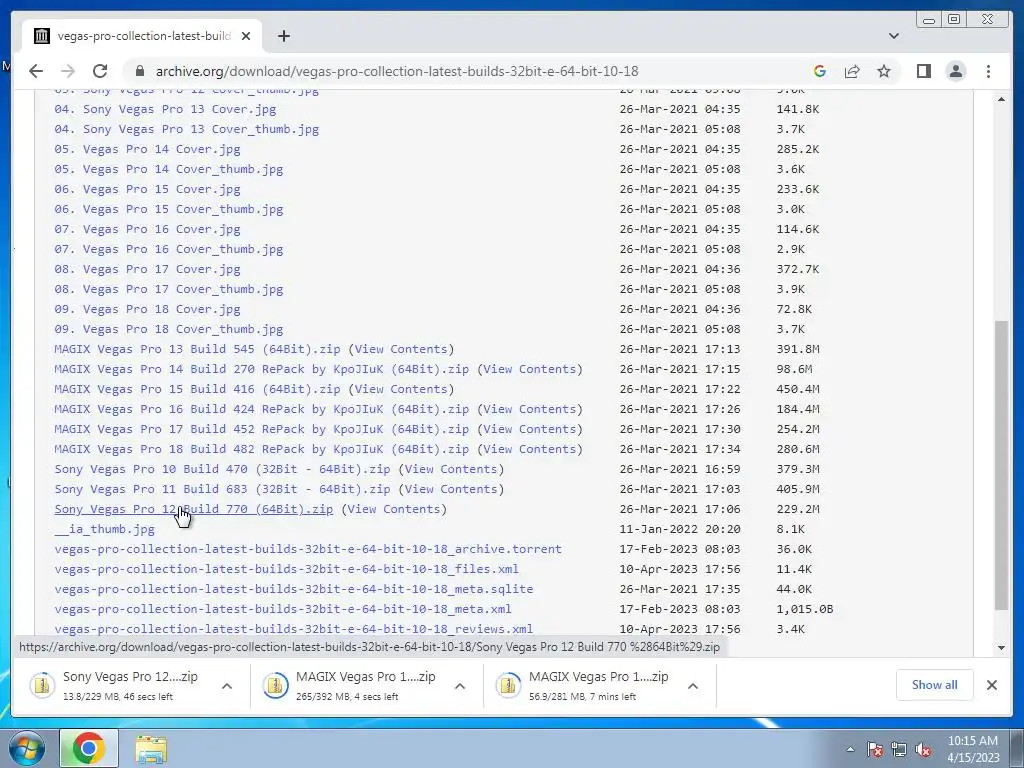Click the page scrollbar down arrow
This screenshot has width=1024, height=768.
coord(1001,648)
